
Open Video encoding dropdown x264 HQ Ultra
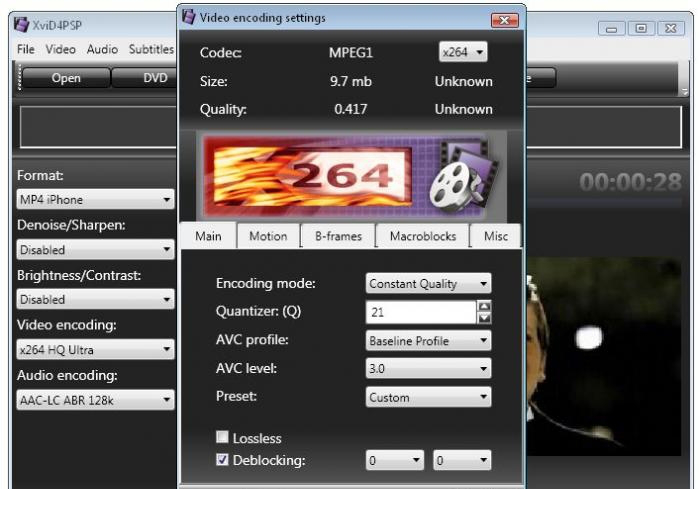pyautogui.click(x=95, y=349)
